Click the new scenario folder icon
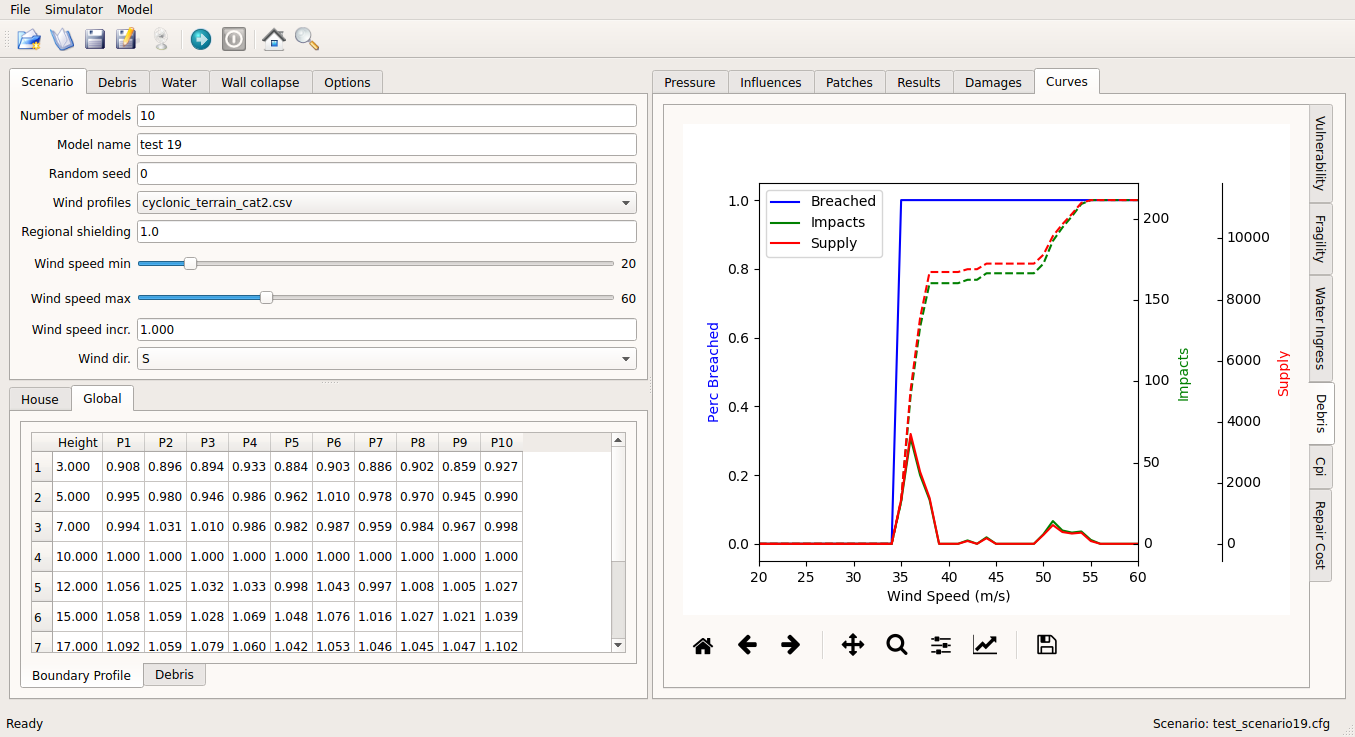 tap(29, 39)
